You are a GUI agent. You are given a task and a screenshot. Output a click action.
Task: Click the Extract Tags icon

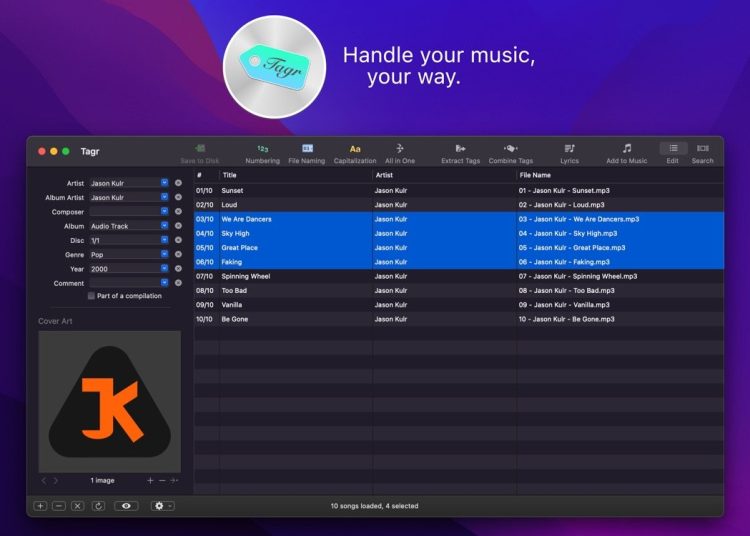[460, 152]
